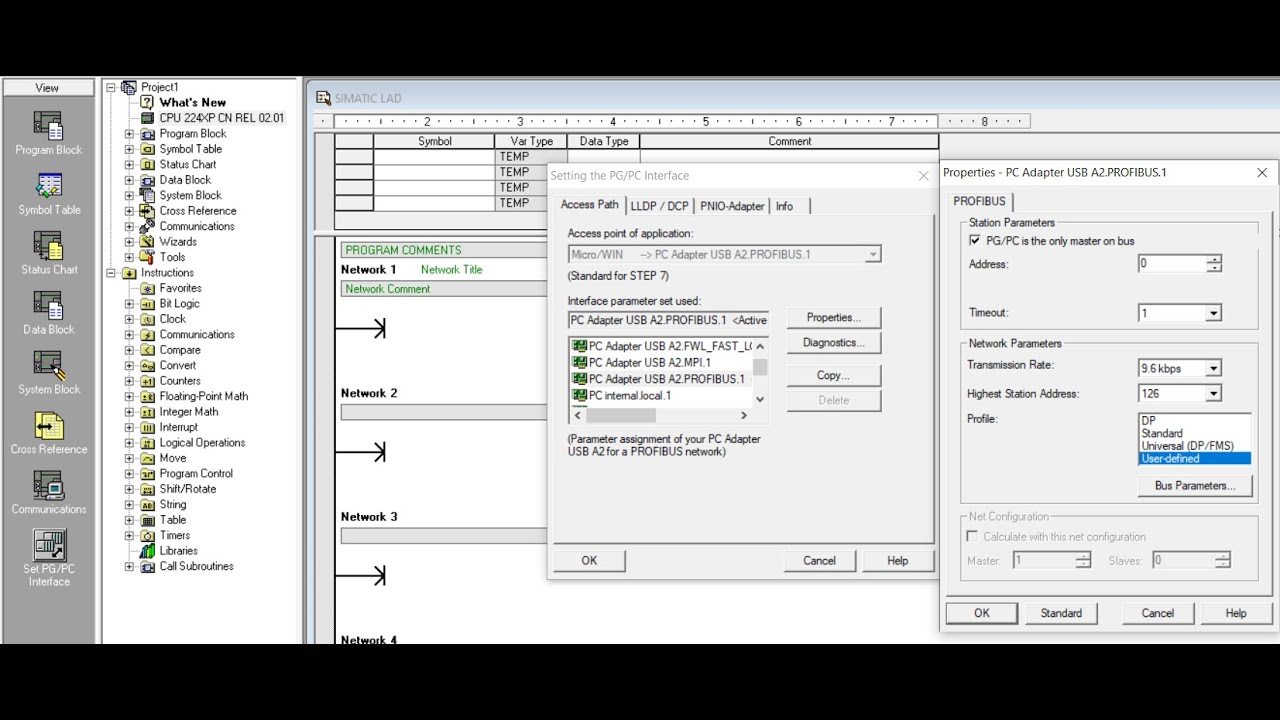Select the PROFIBUS tab in Properties
The width and height of the screenshot is (1280, 720).
[980, 201]
